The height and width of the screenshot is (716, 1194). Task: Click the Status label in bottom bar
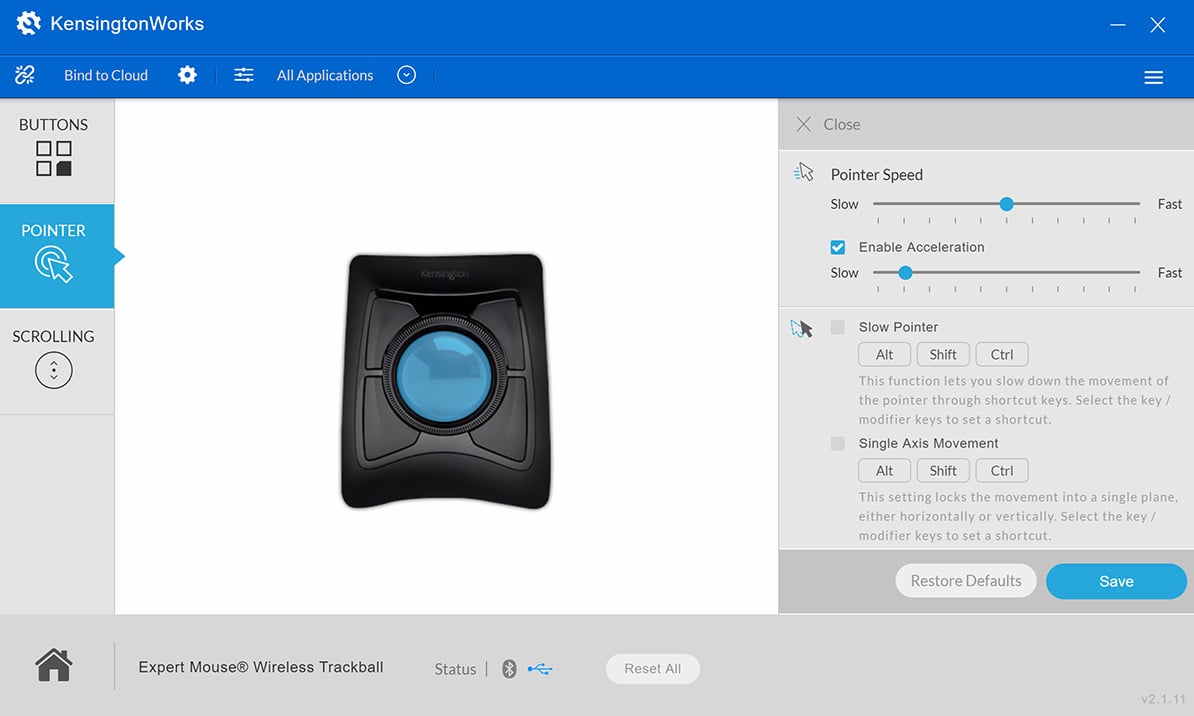(x=455, y=670)
